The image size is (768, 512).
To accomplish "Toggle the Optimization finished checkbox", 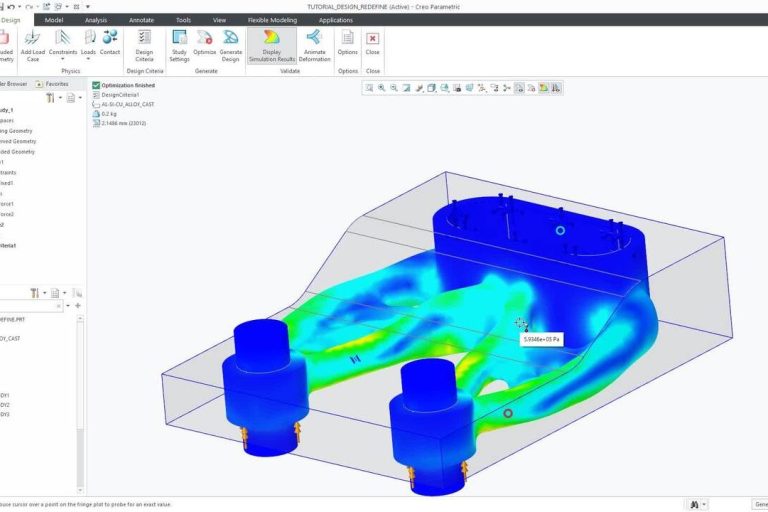I will 96,85.
